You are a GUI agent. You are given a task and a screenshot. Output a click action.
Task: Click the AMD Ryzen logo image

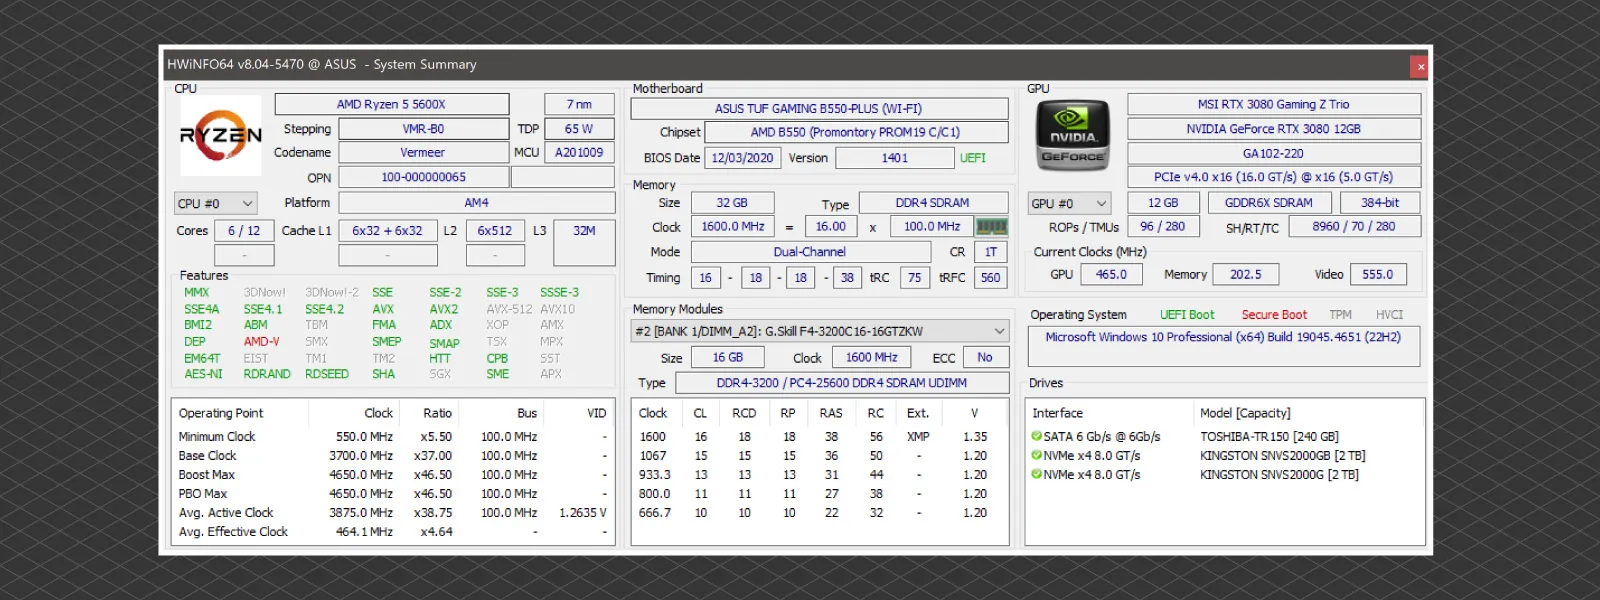pyautogui.click(x=220, y=136)
